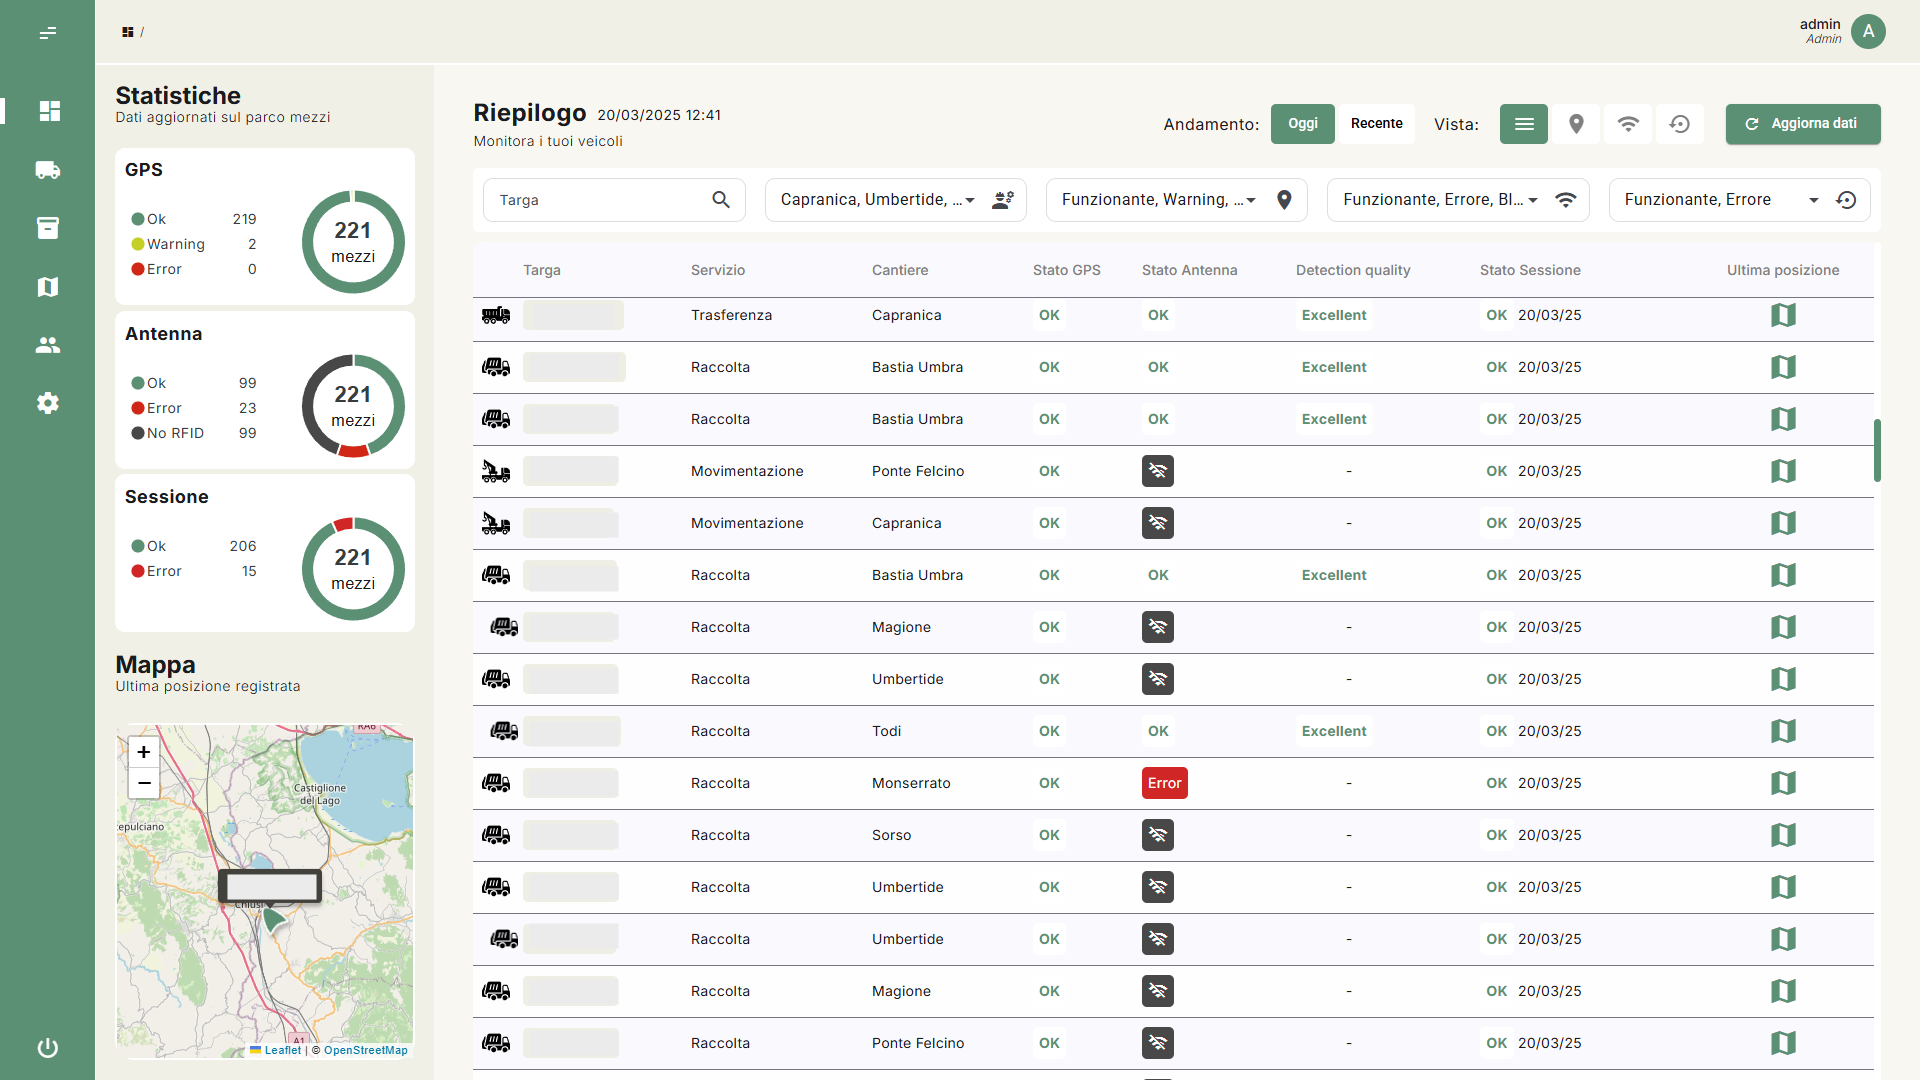Click the power logout icon

click(47, 1048)
